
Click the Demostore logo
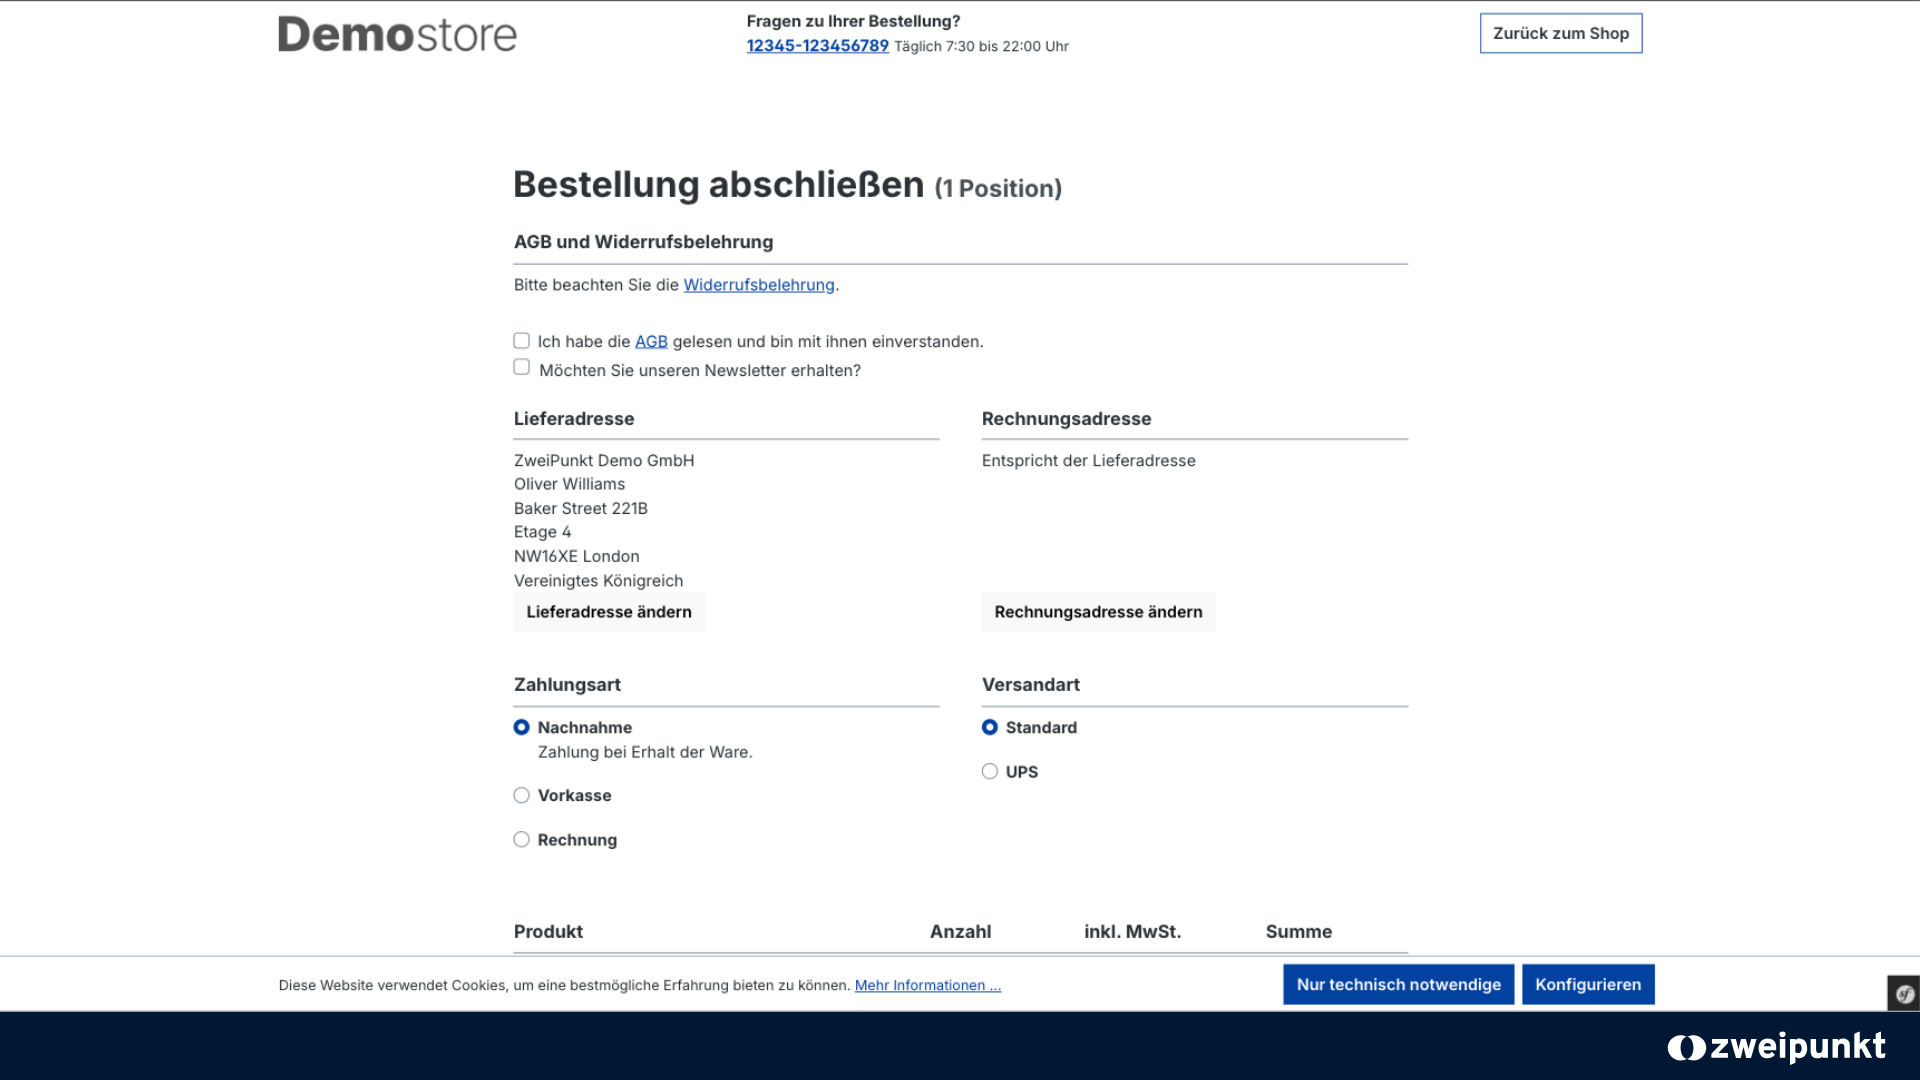397,34
